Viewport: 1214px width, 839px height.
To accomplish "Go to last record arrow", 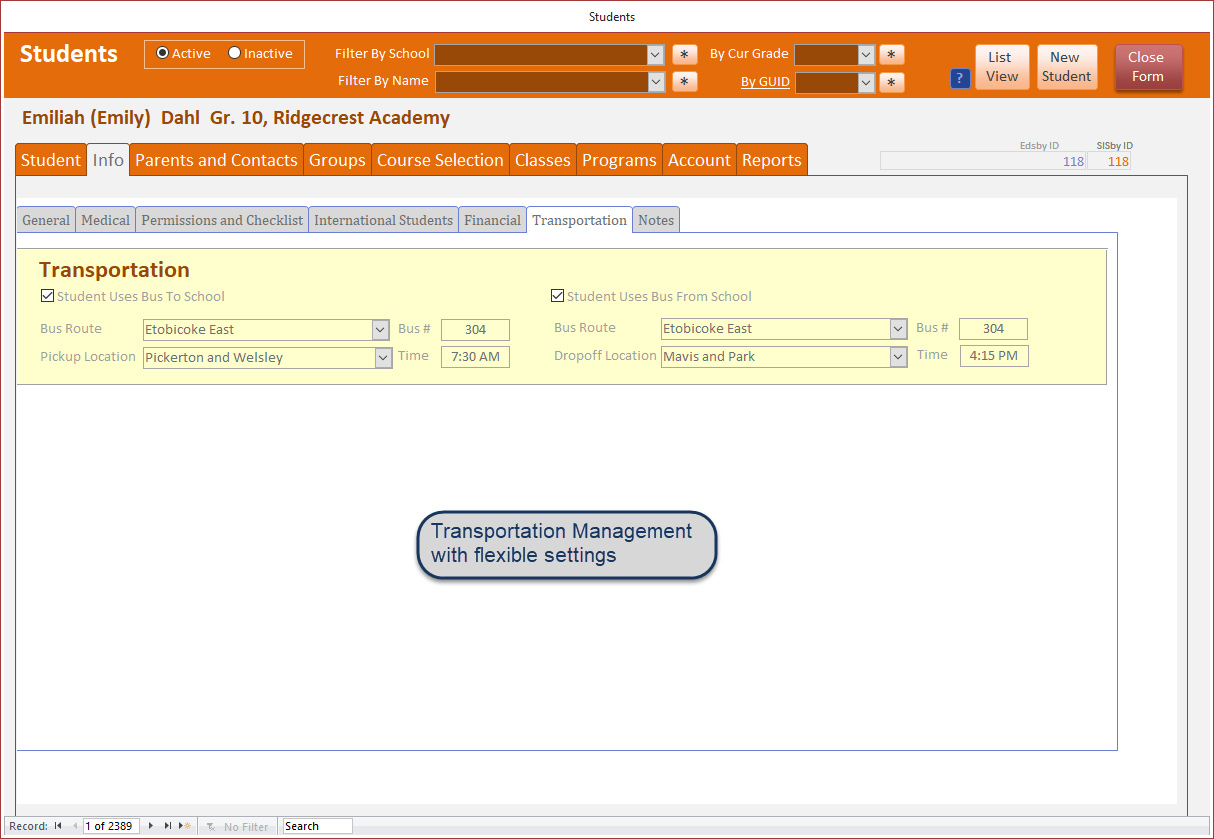I will click(x=168, y=826).
